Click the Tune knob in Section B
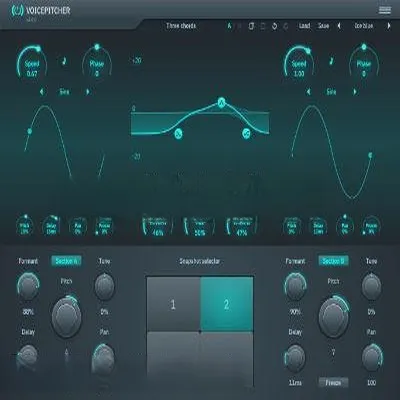This screenshot has height=400, width=400. (x=371, y=286)
